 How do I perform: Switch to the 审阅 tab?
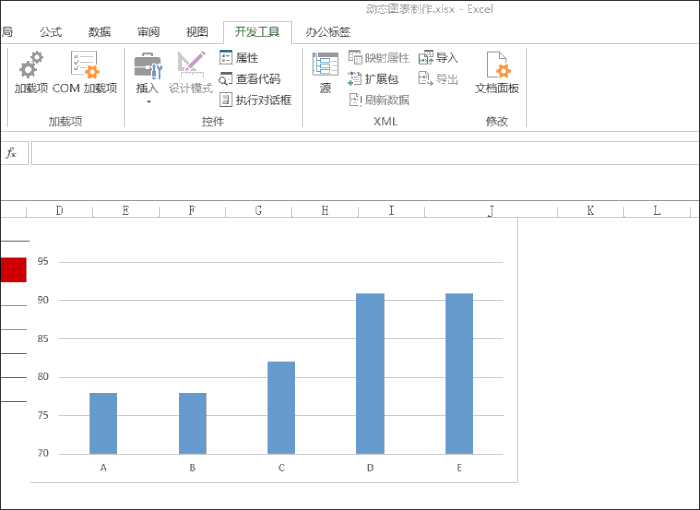coord(148,32)
